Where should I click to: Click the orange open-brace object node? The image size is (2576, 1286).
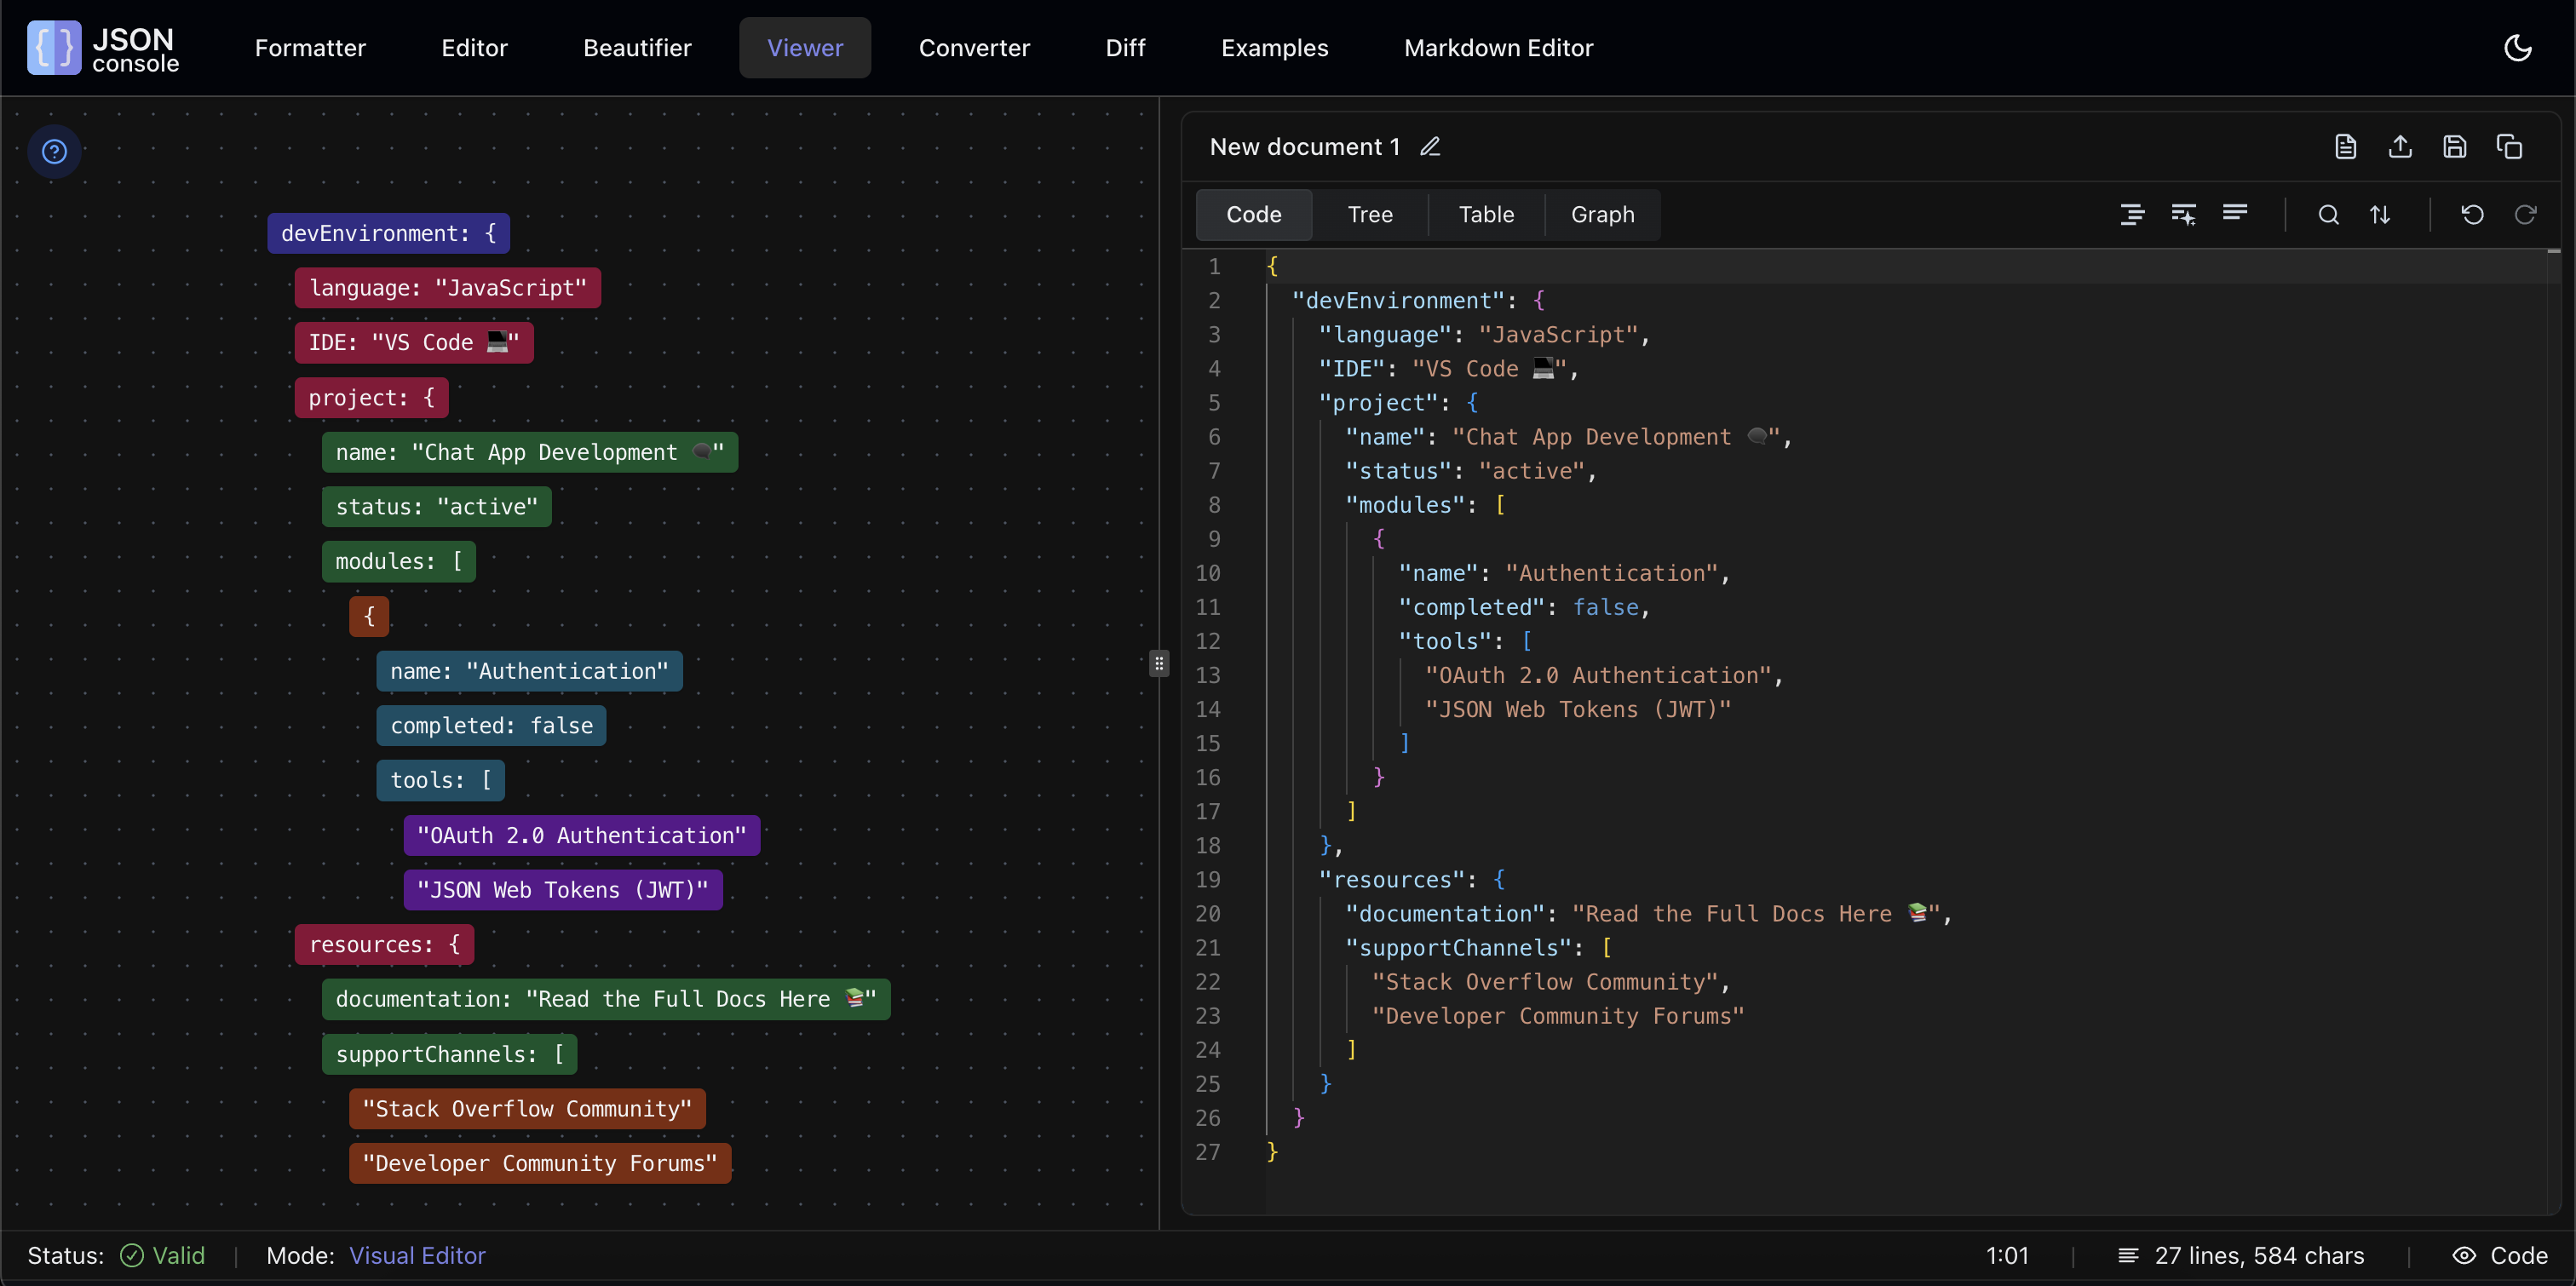coord(369,616)
